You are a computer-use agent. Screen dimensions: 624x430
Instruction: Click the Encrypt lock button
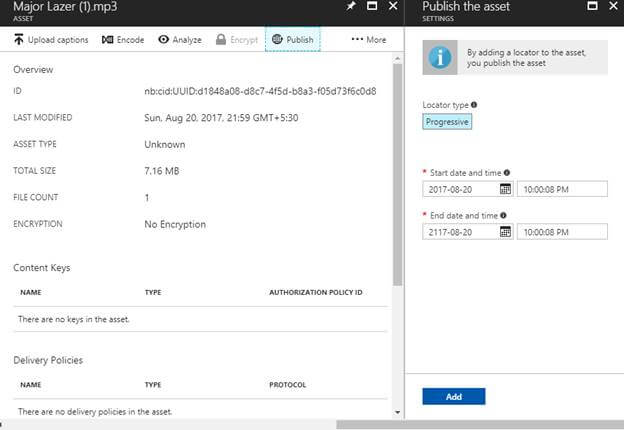[x=237, y=40]
